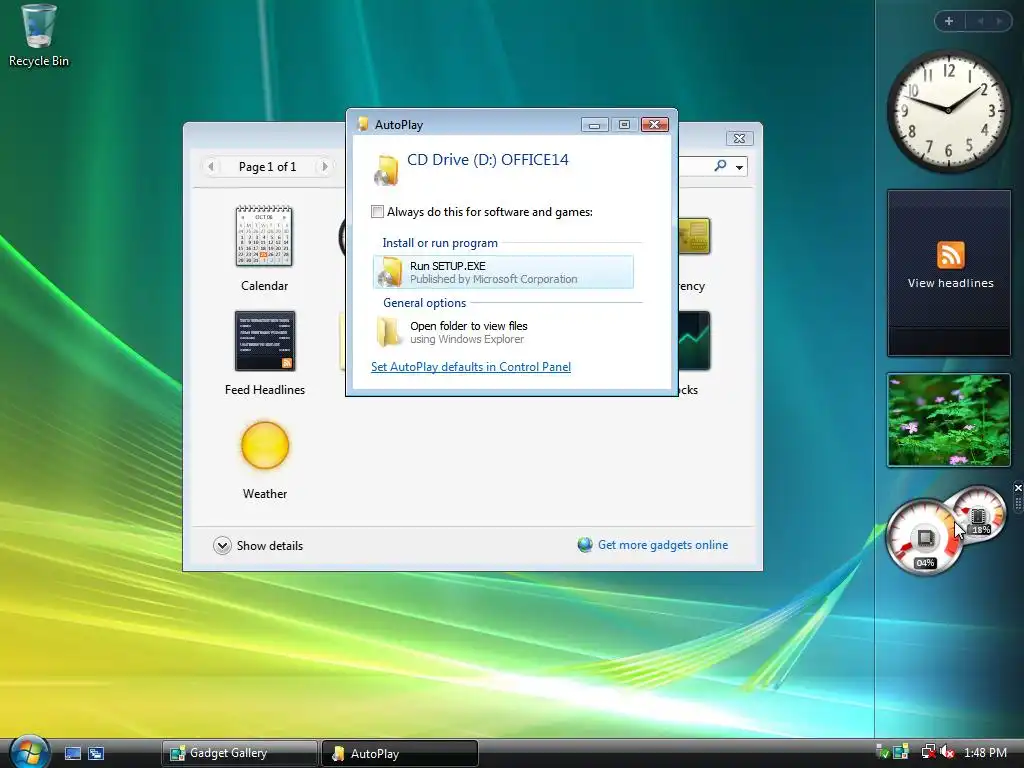
Task: Open the Recycle Bin on the desktop
Action: pyautogui.click(x=38, y=35)
